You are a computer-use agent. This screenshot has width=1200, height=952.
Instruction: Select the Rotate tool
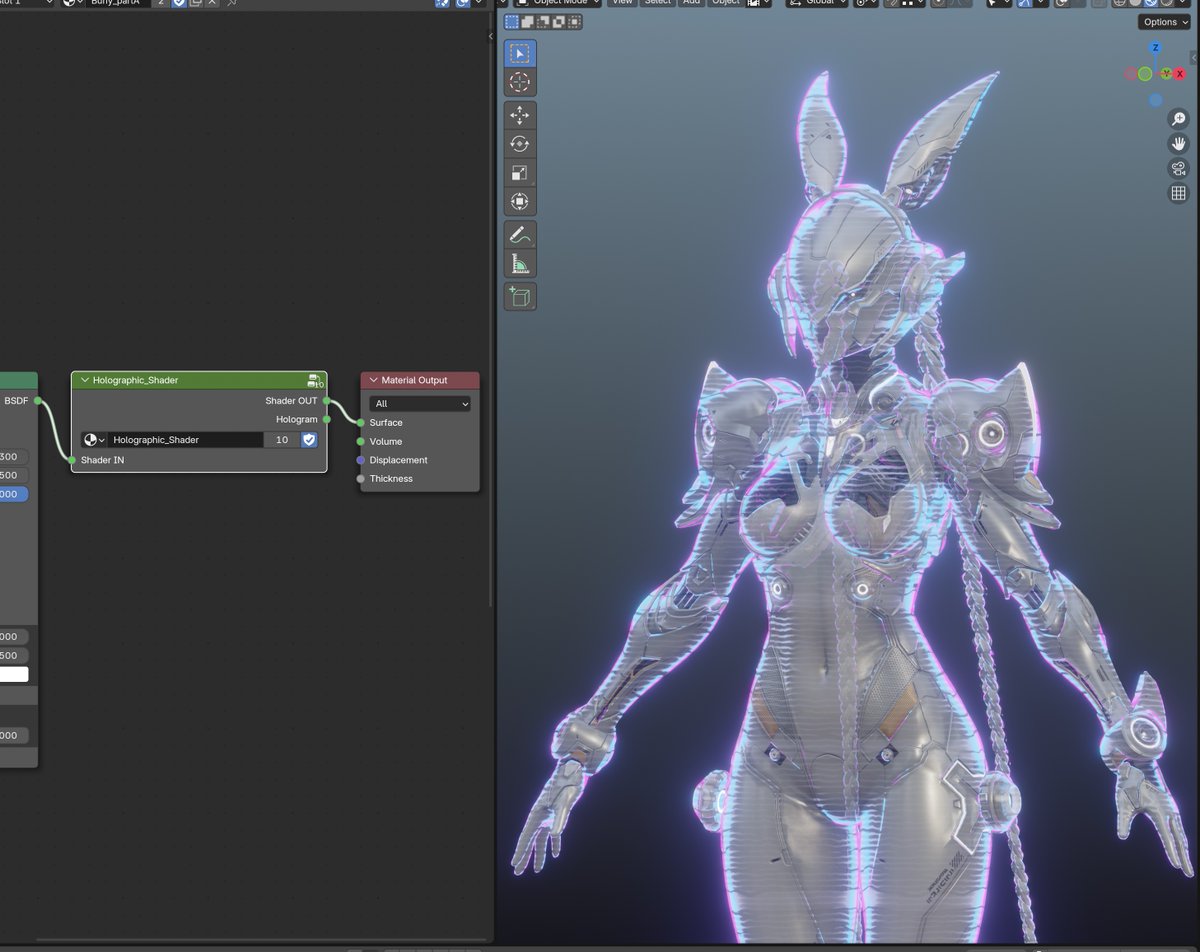pyautogui.click(x=520, y=144)
